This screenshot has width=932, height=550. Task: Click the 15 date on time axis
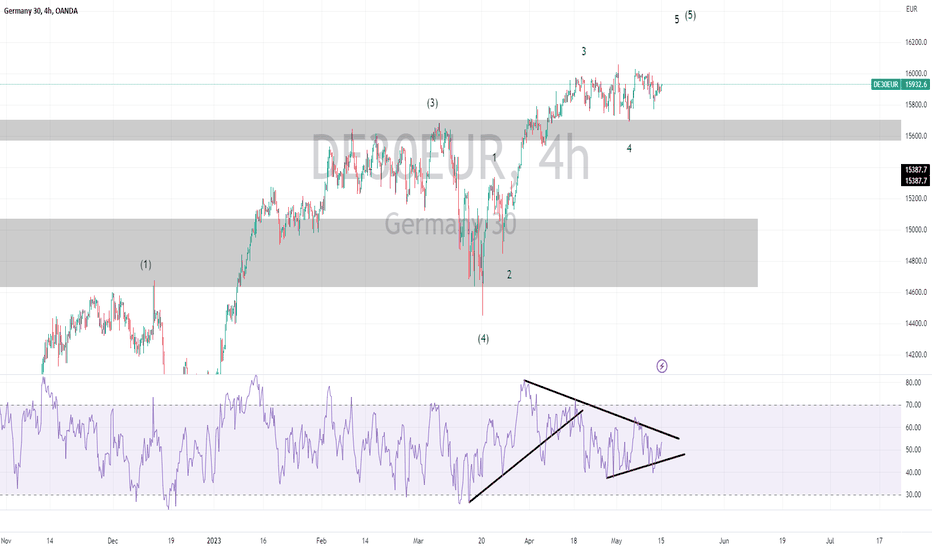click(661, 541)
